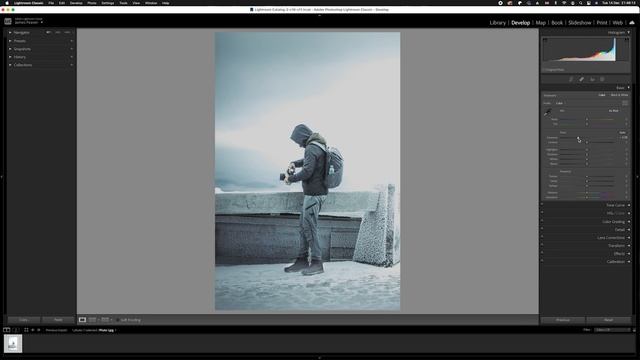640x360 pixels.
Task: Choose Black & White treatment
Action: [x=620, y=95]
